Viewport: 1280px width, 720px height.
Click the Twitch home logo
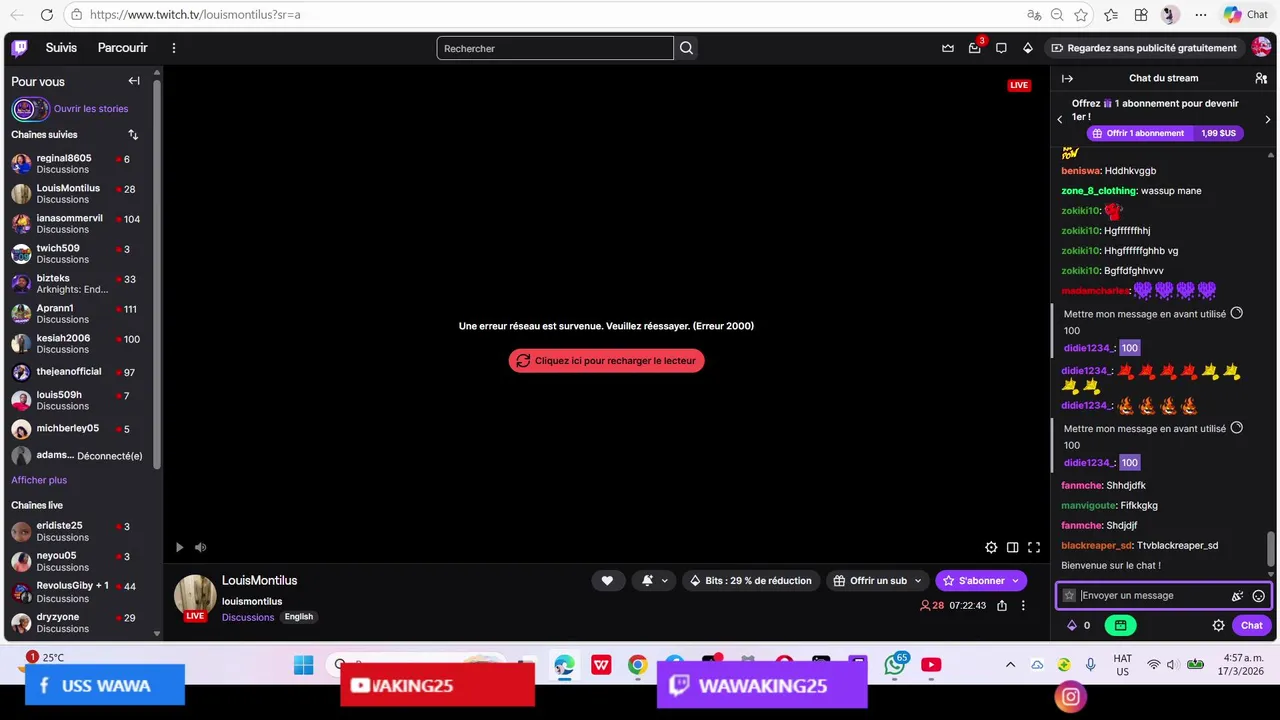click(19, 48)
